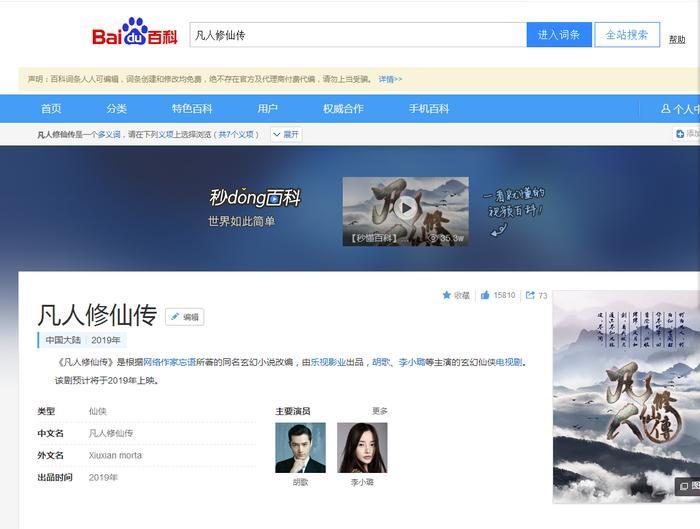This screenshot has height=529, width=700.
Task: Open the 李小璐 link in the summary
Action: tap(412, 362)
